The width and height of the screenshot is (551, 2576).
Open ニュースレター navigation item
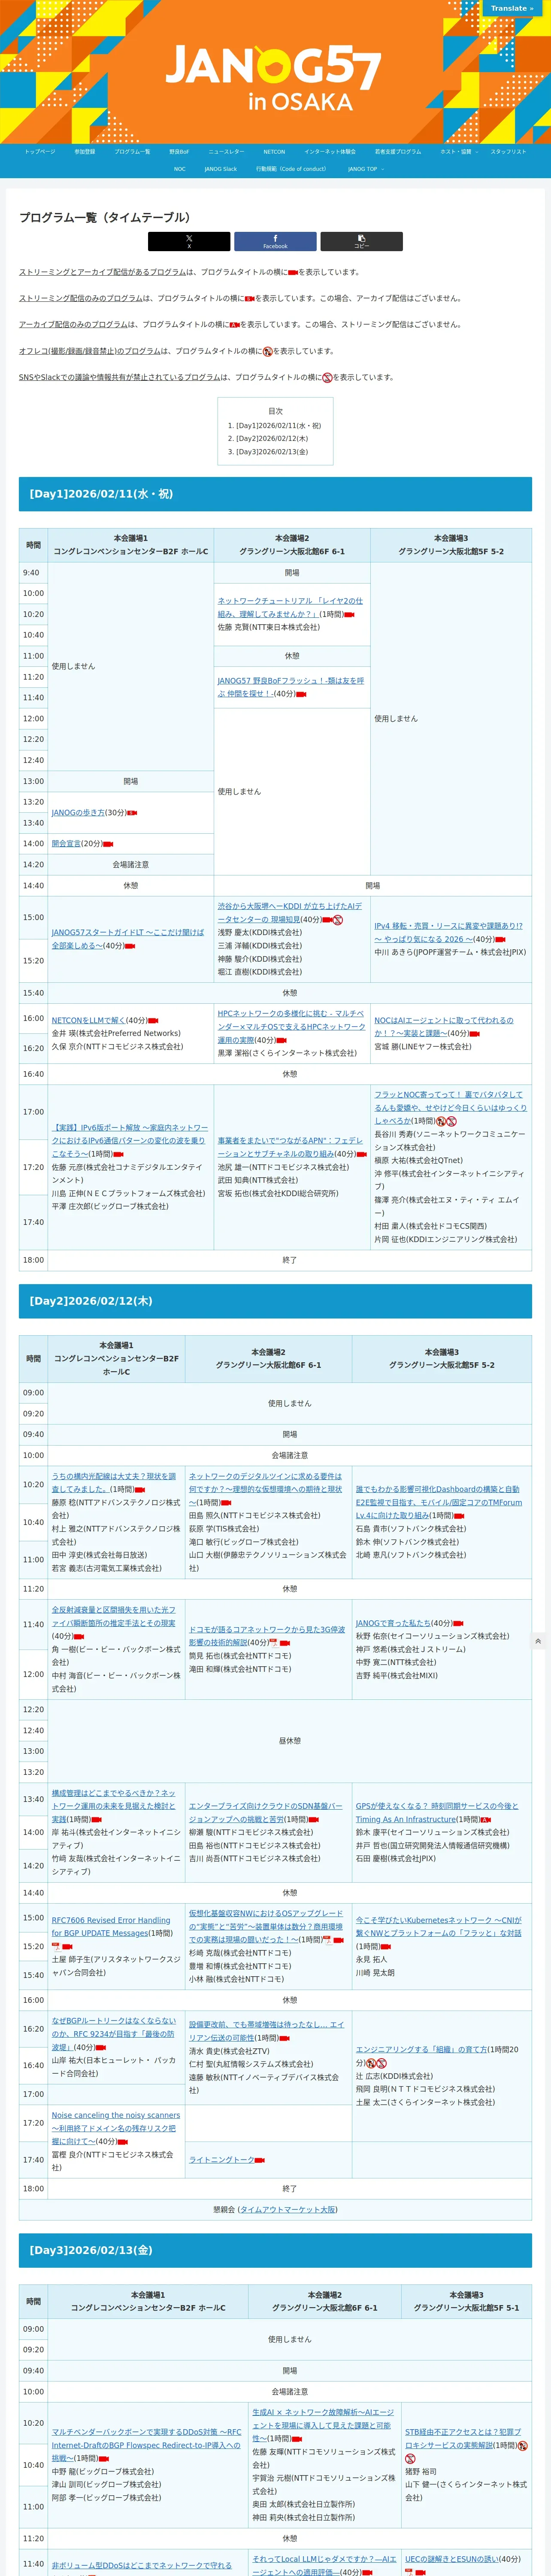(x=226, y=152)
